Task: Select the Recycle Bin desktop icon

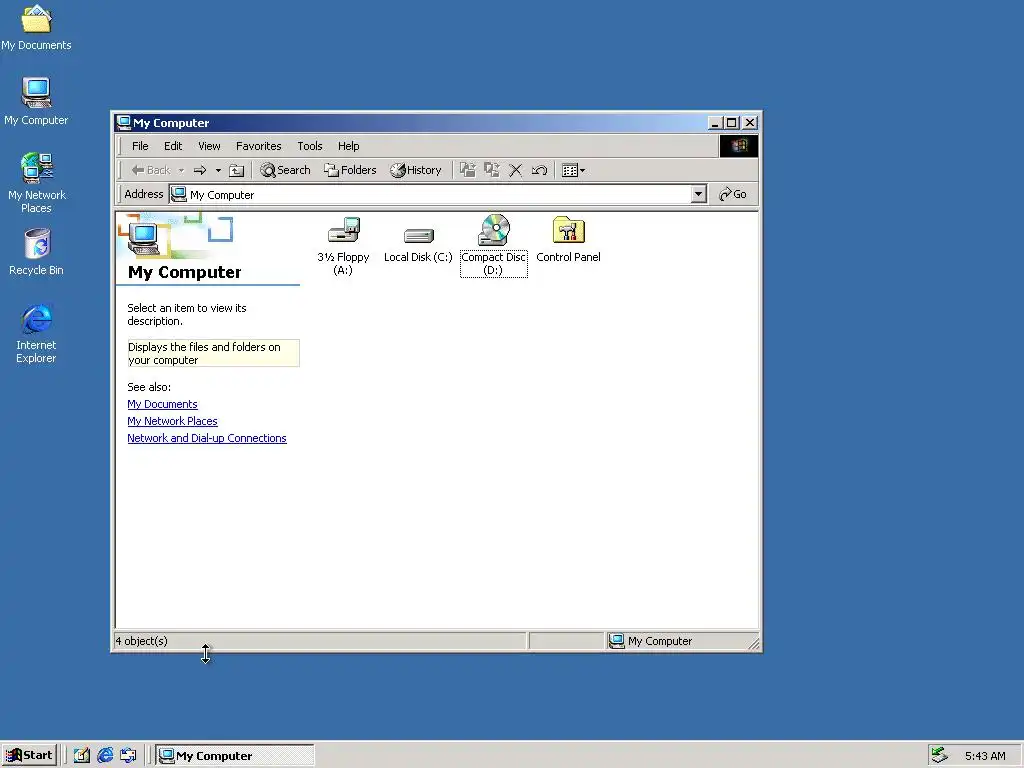Action: (x=37, y=252)
